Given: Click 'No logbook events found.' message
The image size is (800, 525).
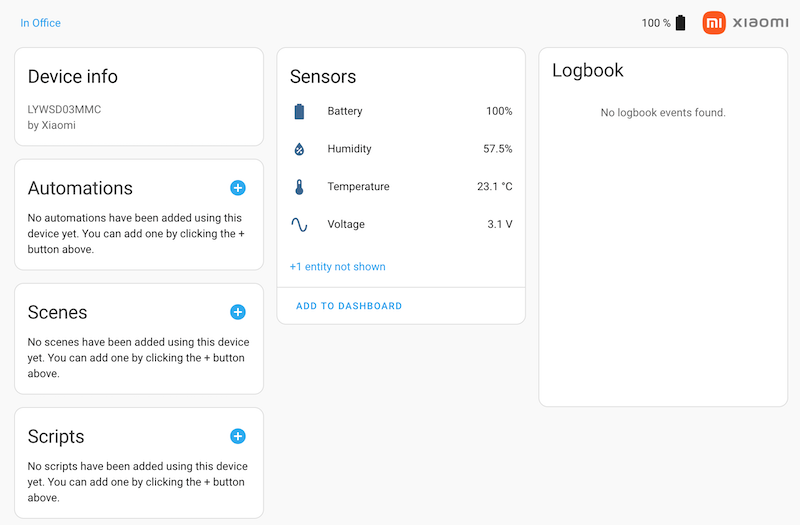Looking at the screenshot, I should [x=663, y=113].
